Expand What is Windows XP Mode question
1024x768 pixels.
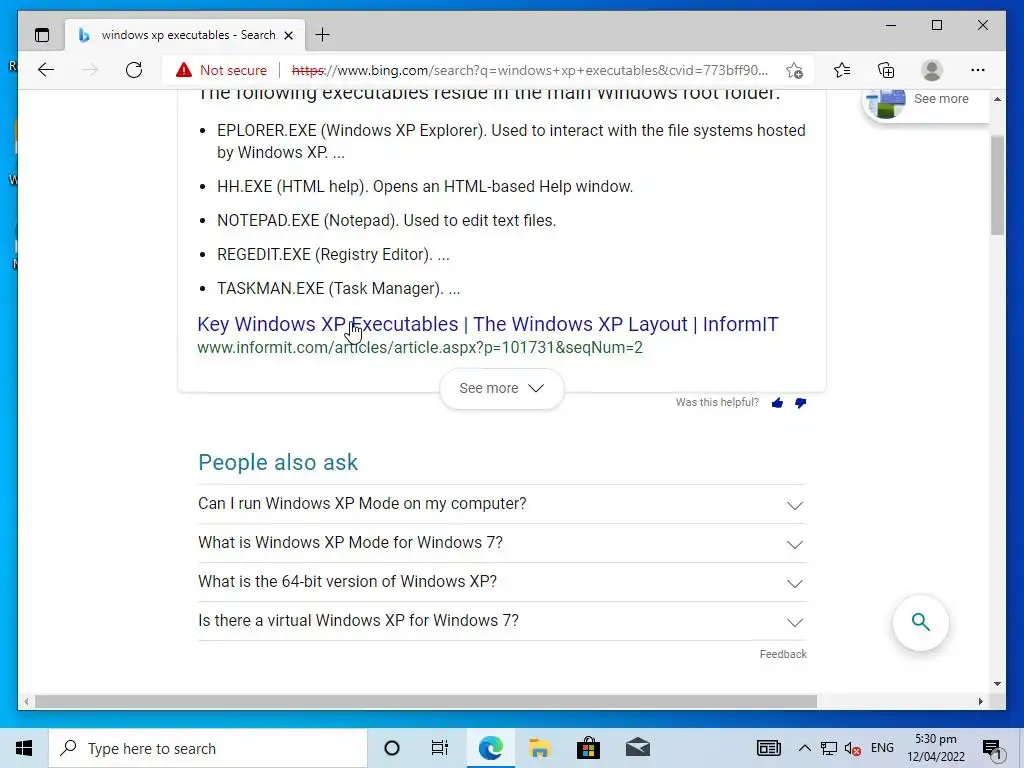(x=502, y=543)
